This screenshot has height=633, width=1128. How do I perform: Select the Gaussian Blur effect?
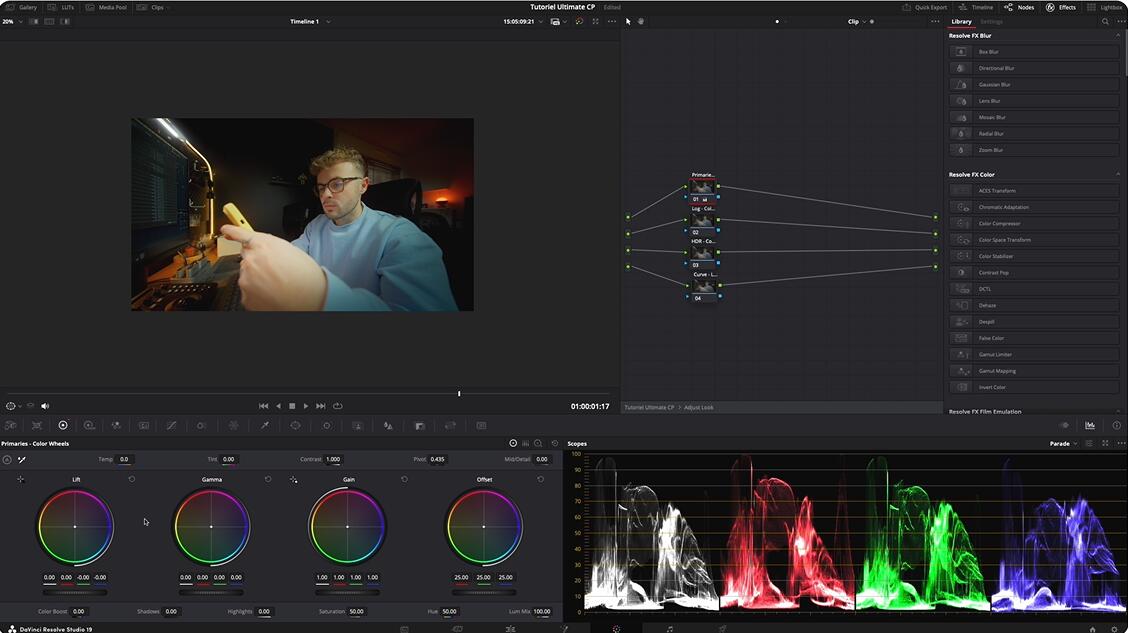pyautogui.click(x=994, y=85)
